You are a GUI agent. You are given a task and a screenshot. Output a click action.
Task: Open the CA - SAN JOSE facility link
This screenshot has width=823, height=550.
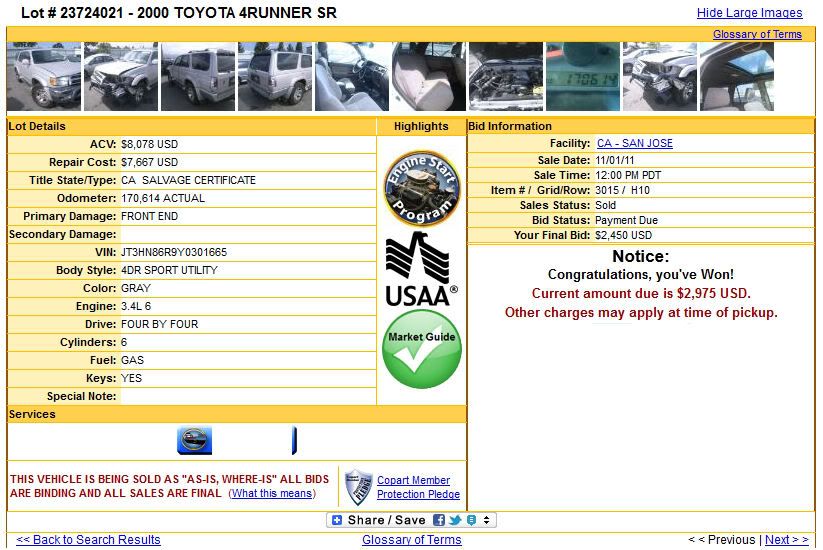635,143
